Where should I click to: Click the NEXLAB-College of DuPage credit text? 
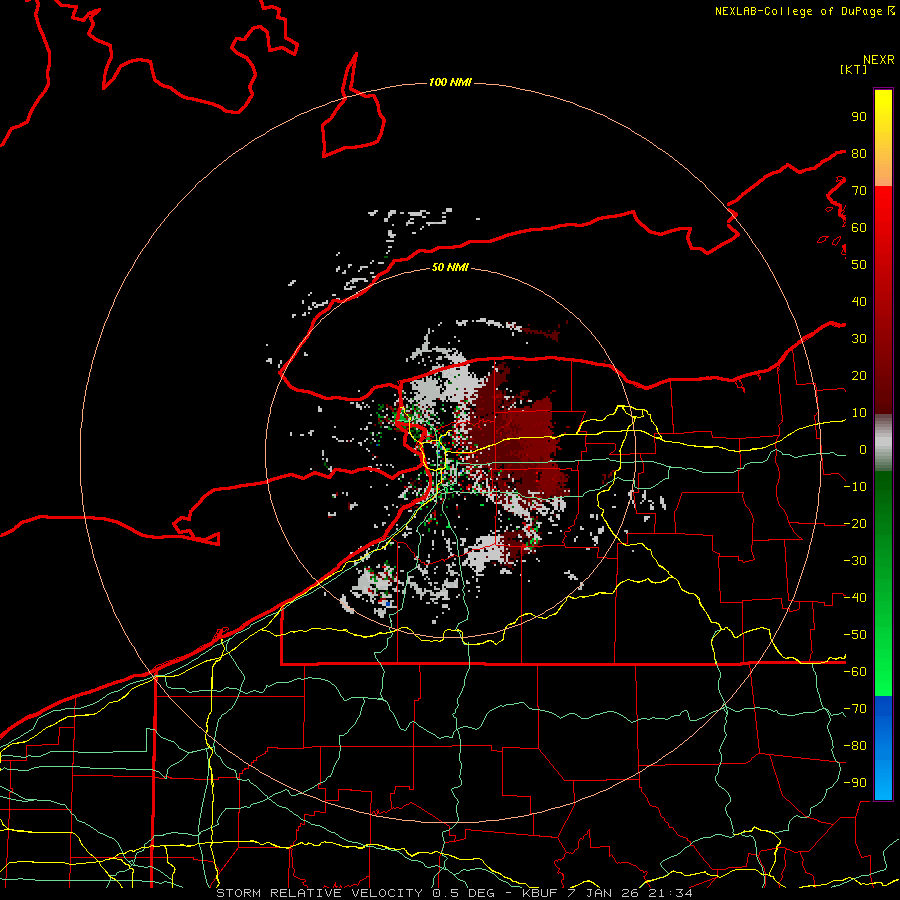[804, 11]
